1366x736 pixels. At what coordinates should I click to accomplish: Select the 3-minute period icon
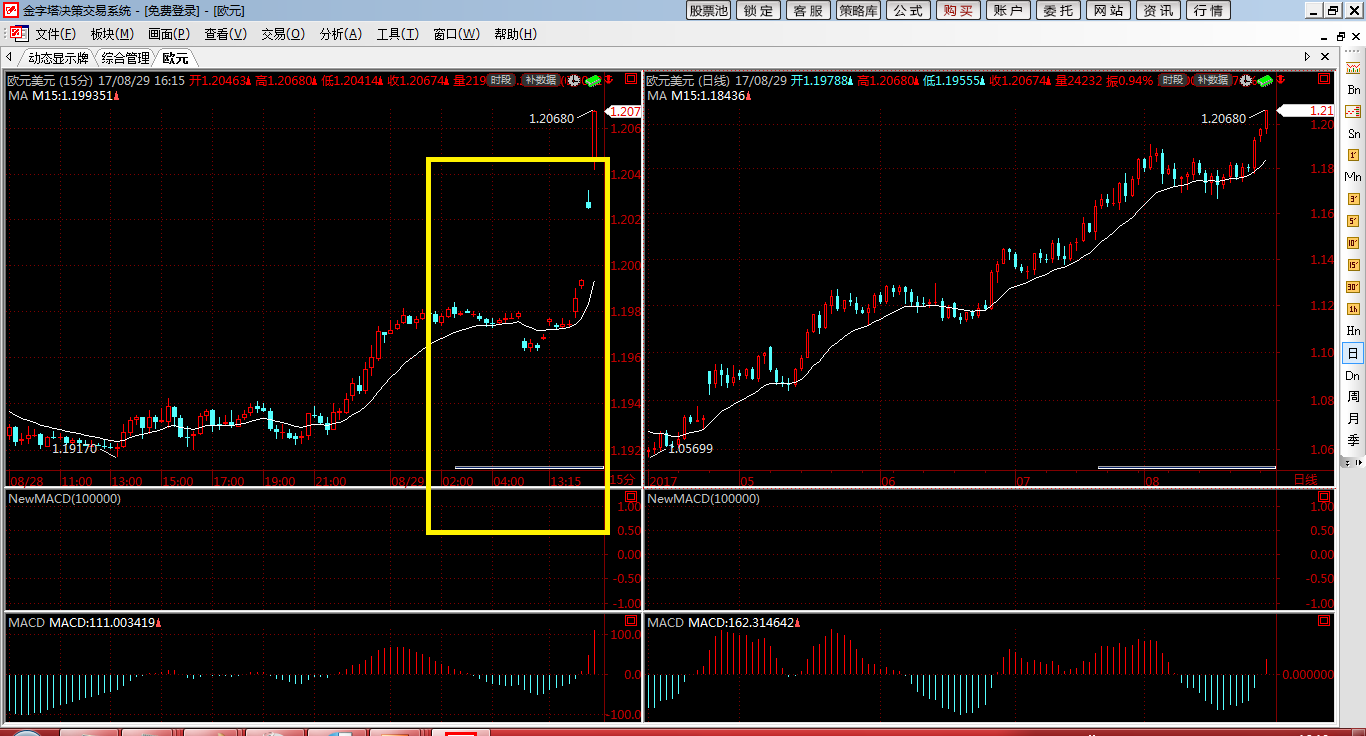(x=1353, y=199)
